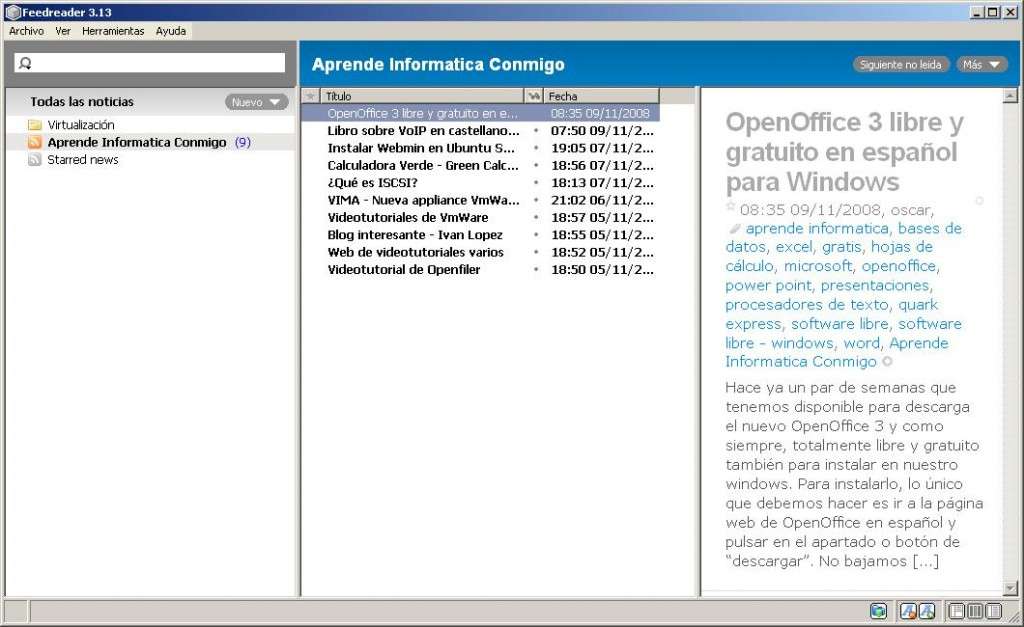Select the single-pane reading view icon
Viewport: 1024px width, 627px height.
(993, 611)
